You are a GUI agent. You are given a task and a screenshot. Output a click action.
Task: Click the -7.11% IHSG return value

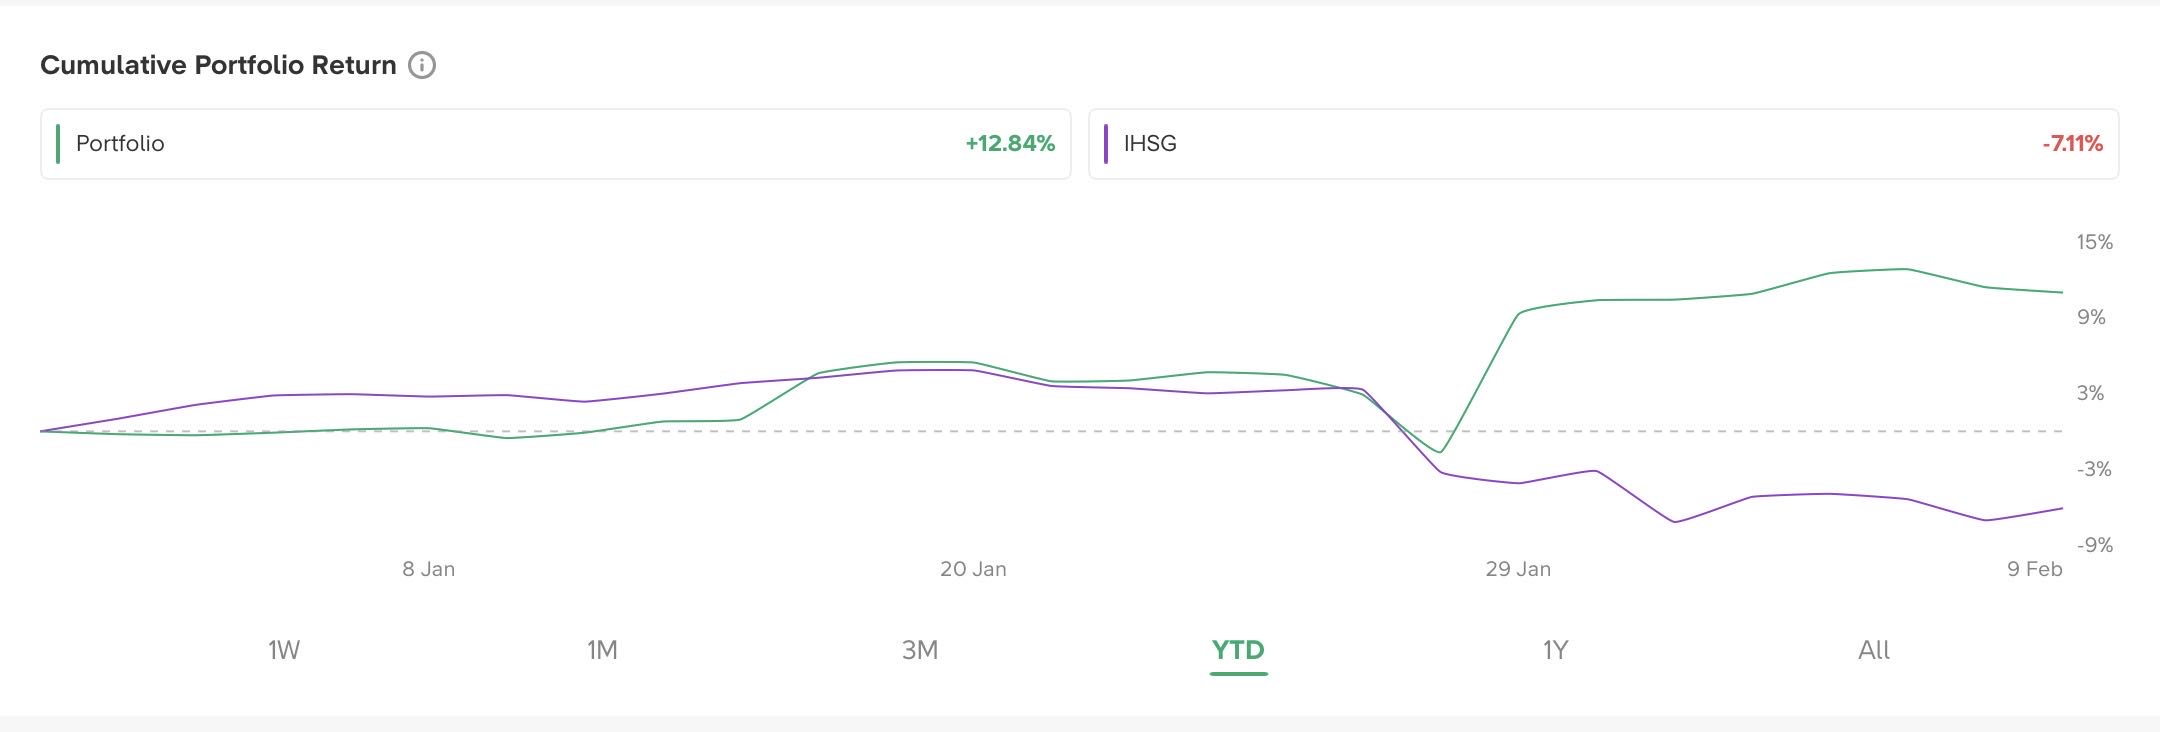[2072, 144]
